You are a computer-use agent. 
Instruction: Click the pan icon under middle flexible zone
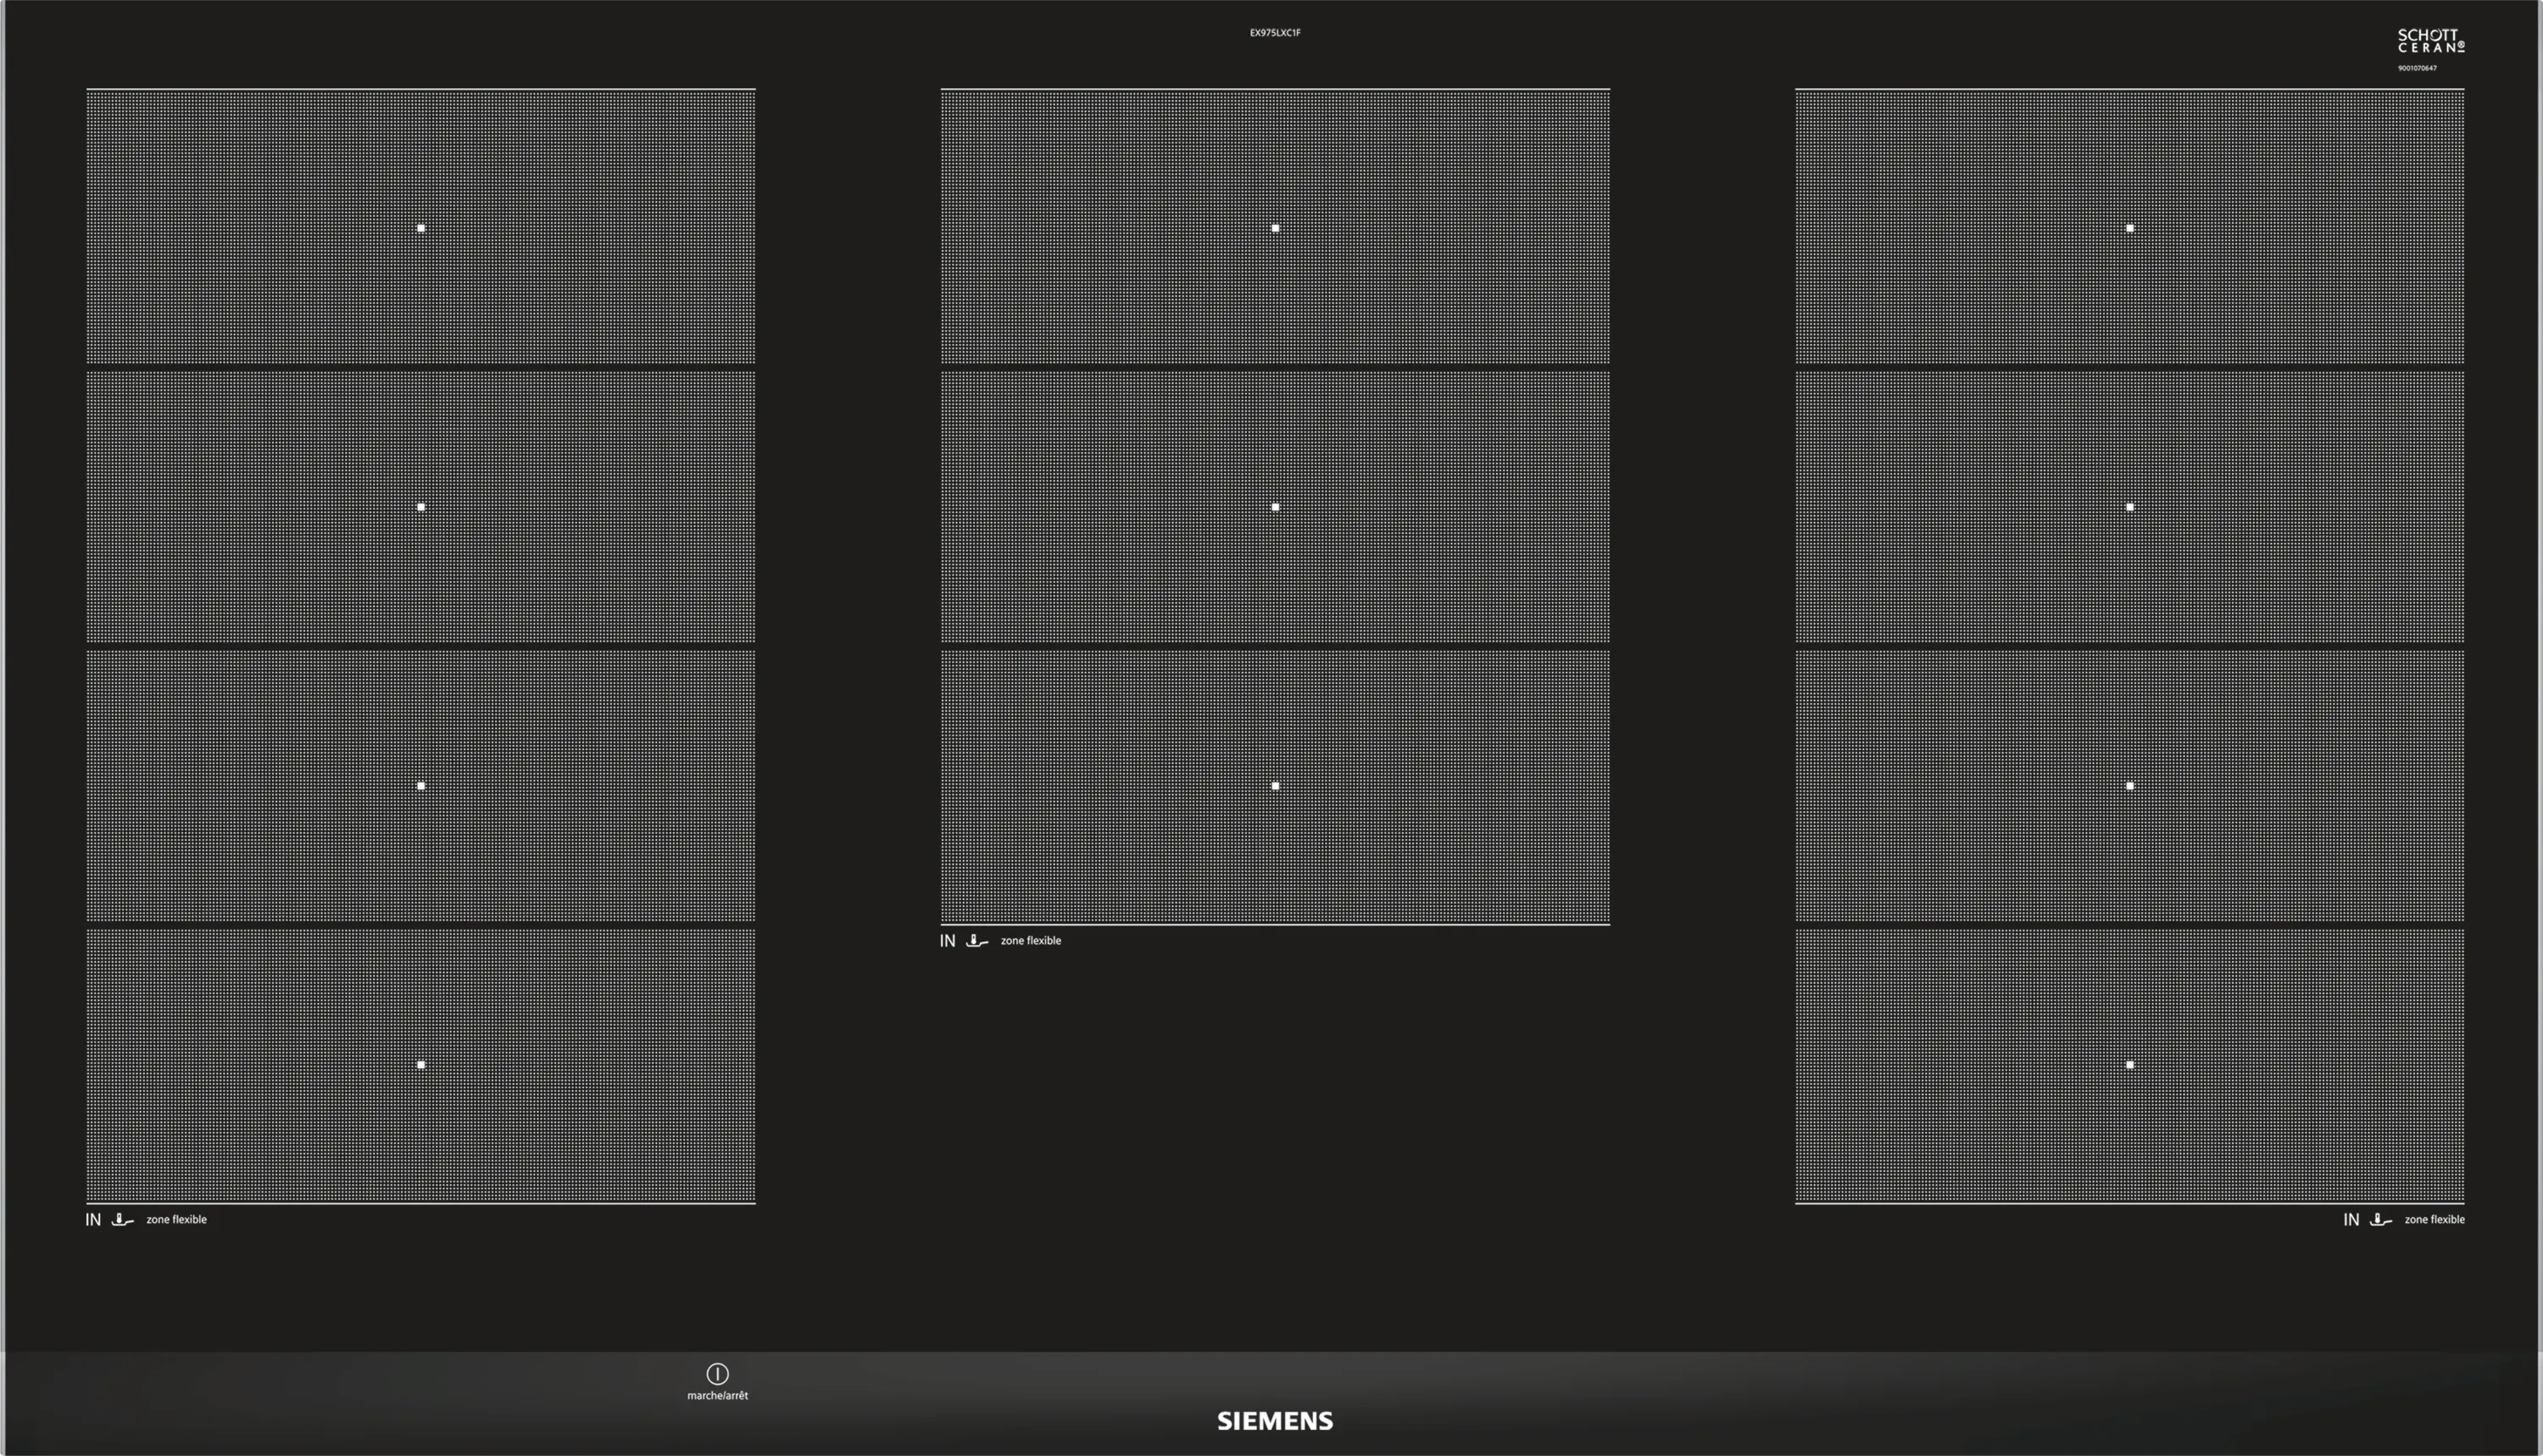(976, 941)
